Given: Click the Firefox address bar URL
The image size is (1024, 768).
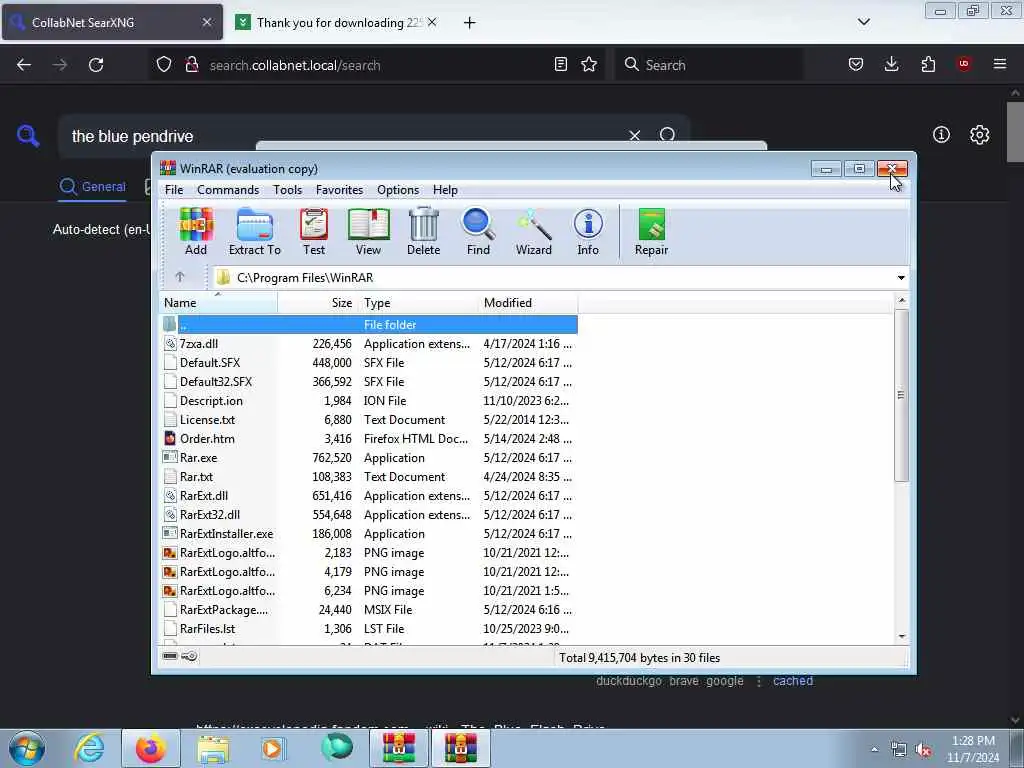Looking at the screenshot, I should pyautogui.click(x=295, y=65).
